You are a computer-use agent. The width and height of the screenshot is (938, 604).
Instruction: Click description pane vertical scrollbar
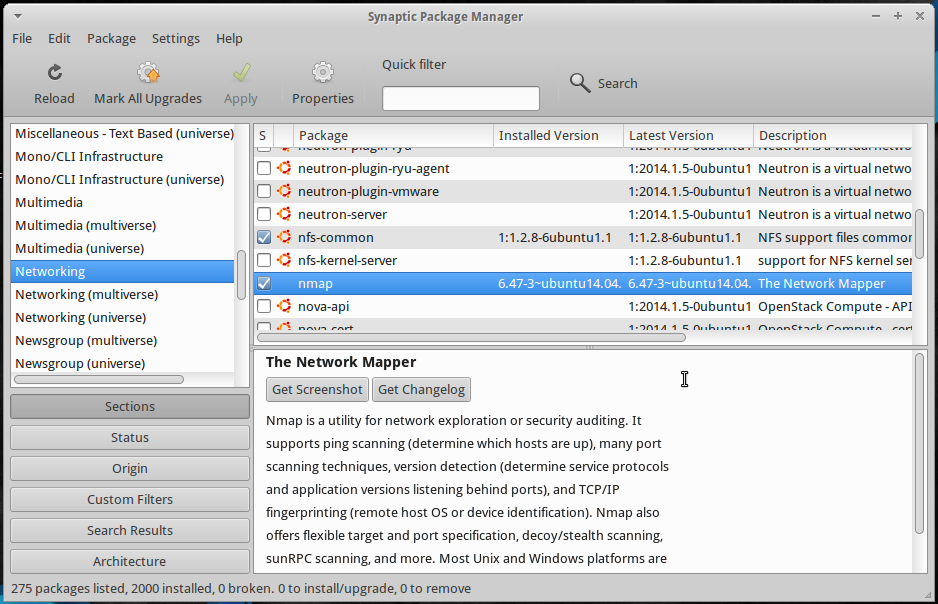(x=919, y=444)
